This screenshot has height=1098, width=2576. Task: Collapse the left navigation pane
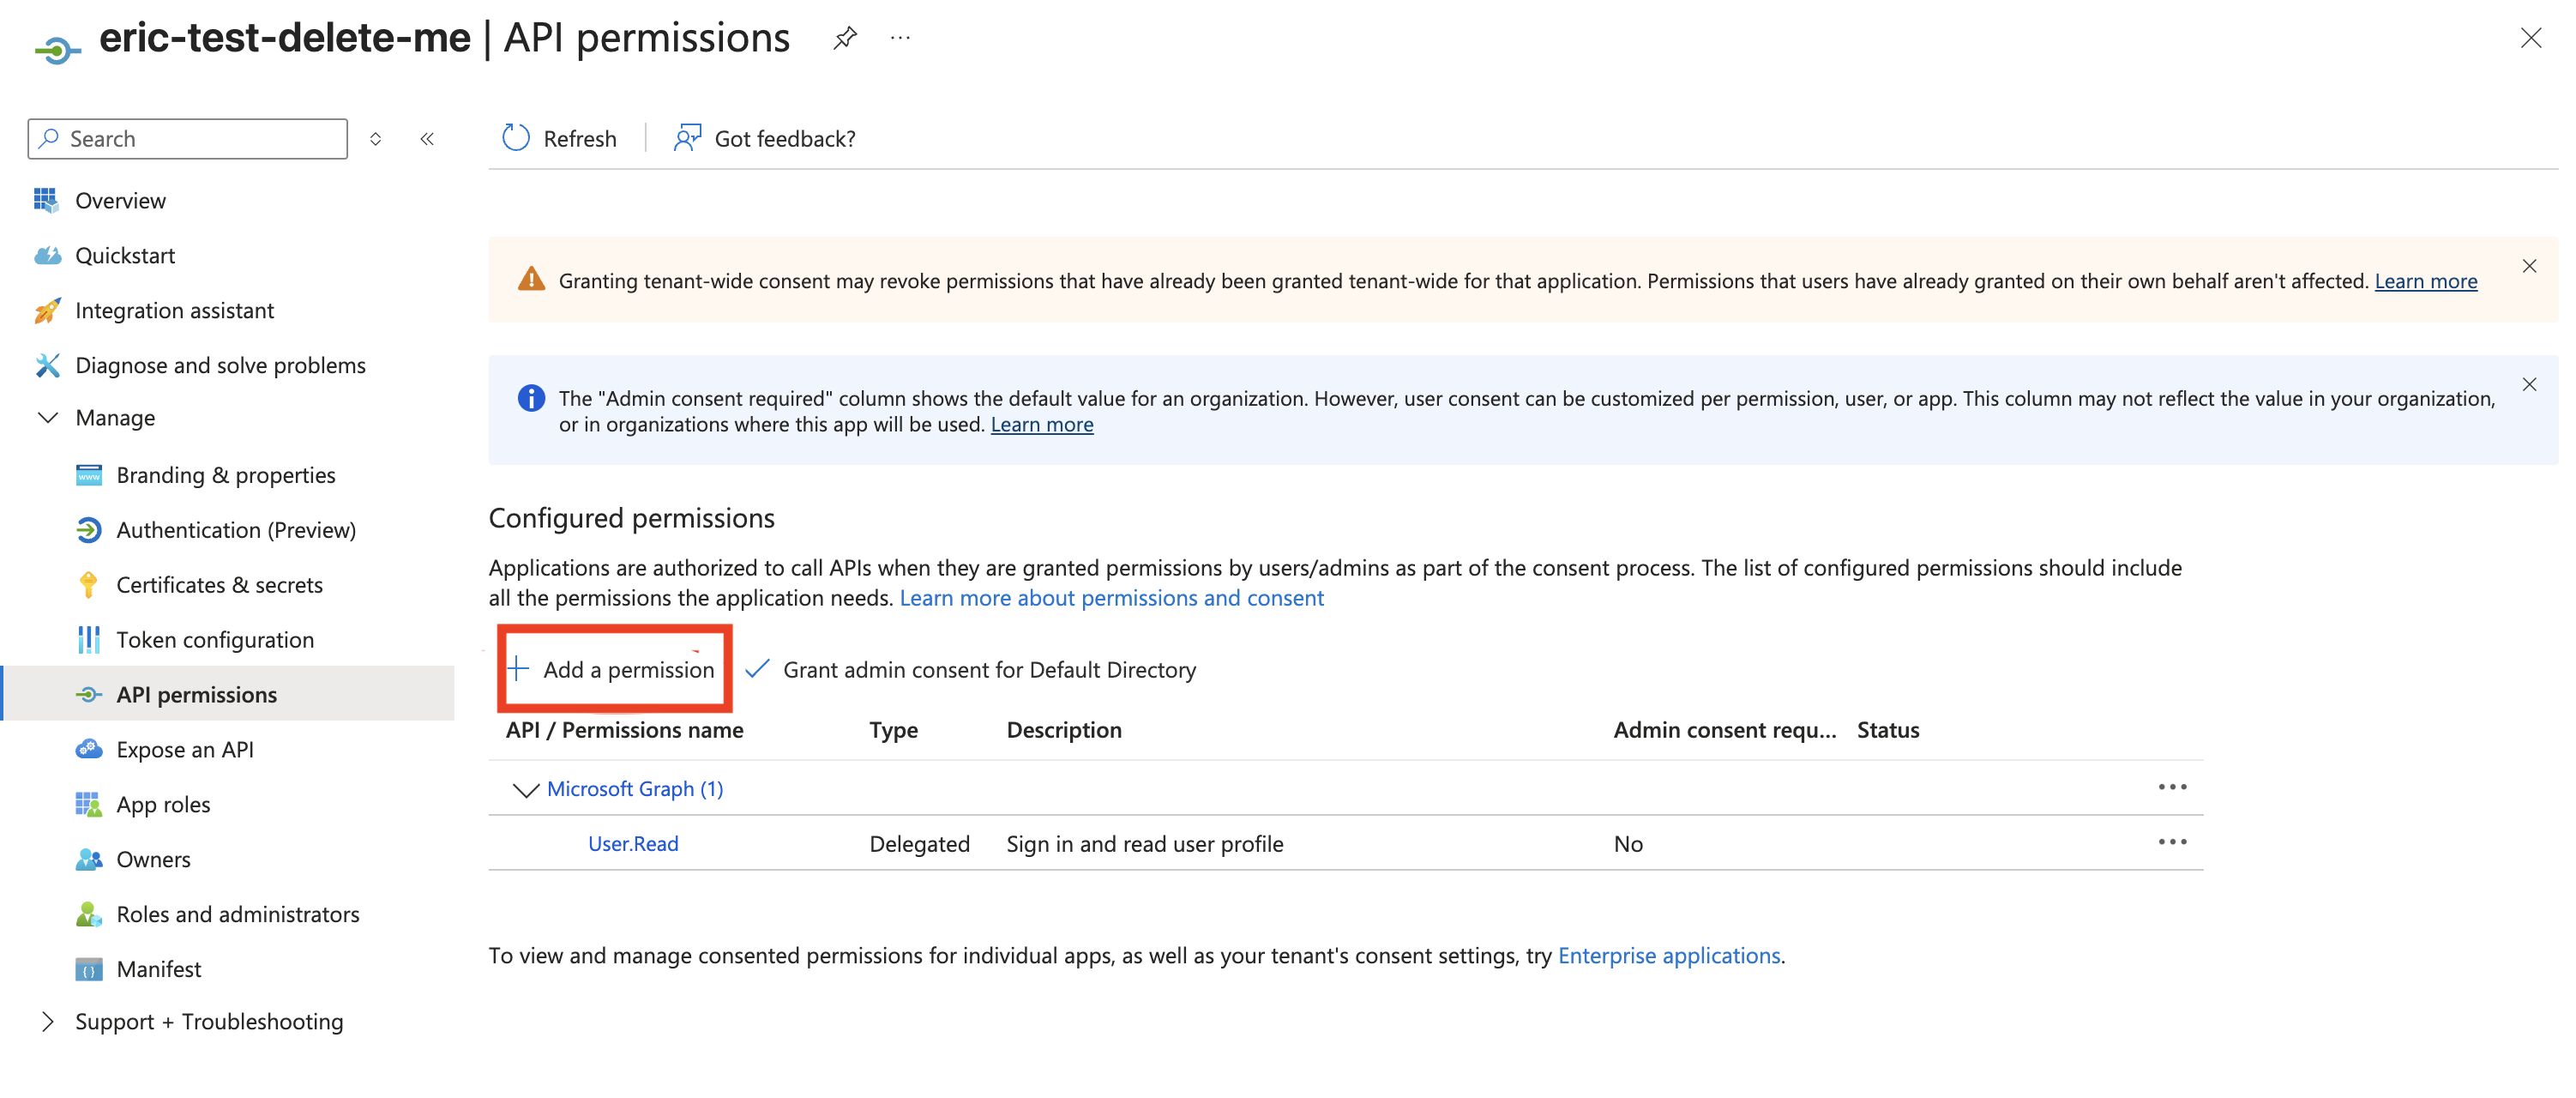click(427, 139)
